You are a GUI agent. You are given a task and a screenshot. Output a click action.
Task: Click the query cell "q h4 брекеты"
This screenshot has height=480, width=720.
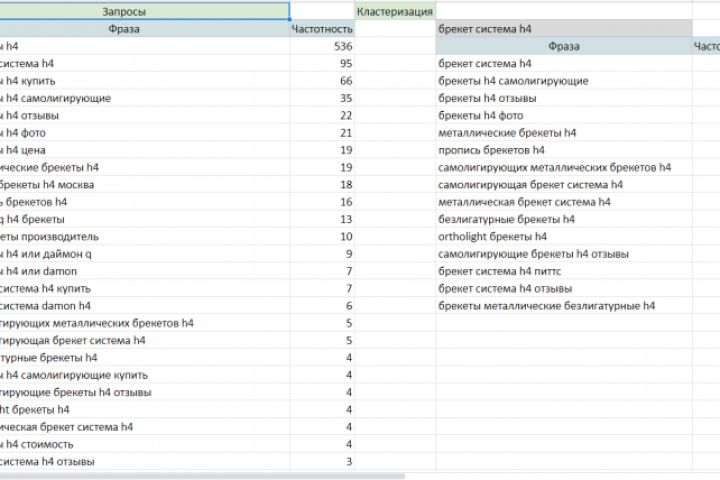(144, 219)
